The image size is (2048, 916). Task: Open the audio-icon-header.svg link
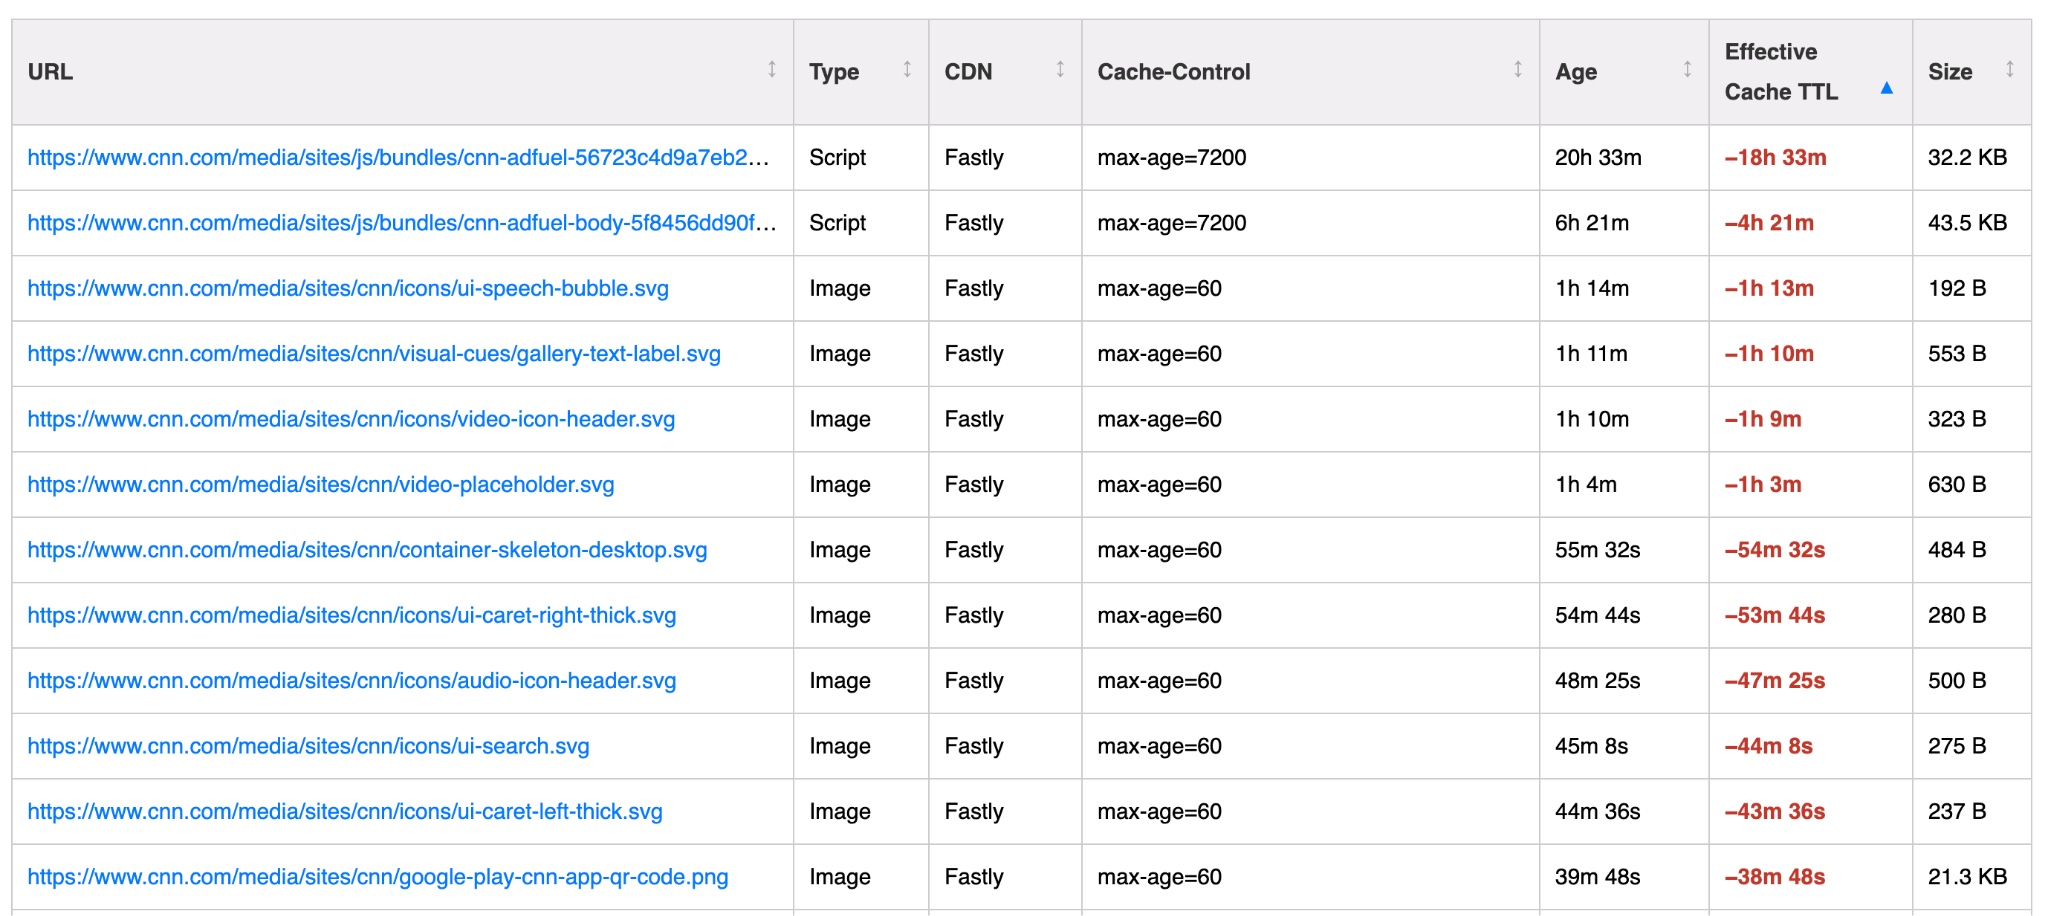352,681
